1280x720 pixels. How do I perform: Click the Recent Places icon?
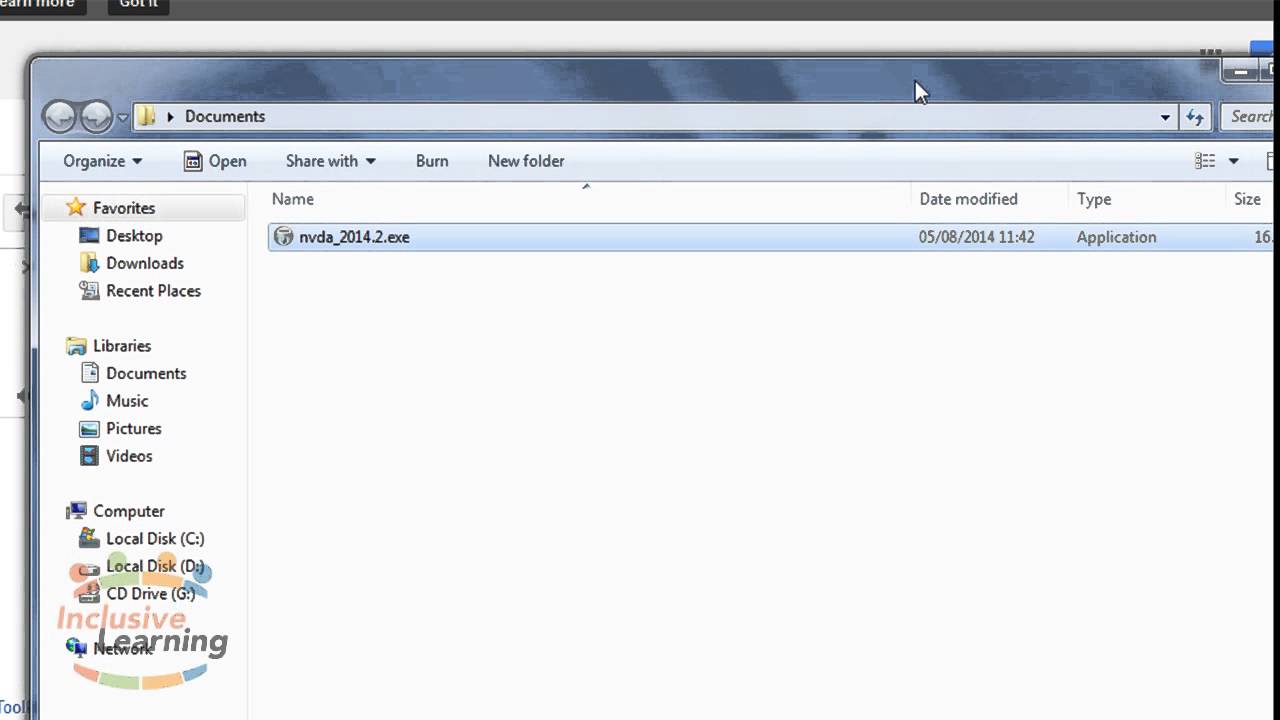point(89,291)
